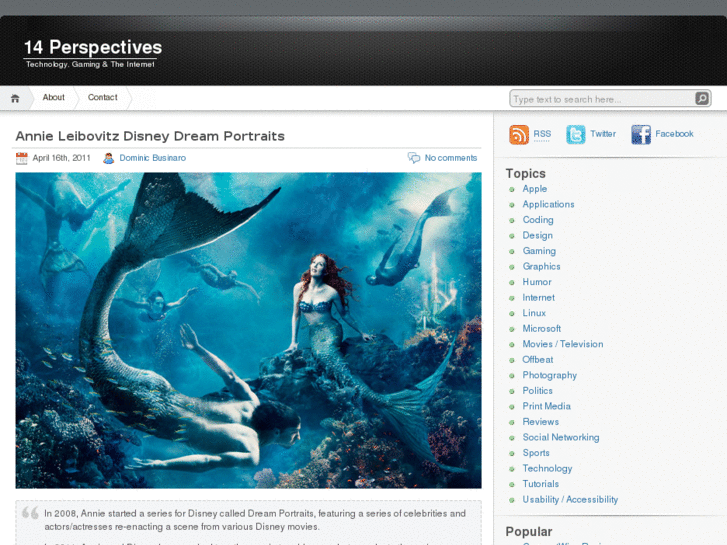Browse the Linux topic

(534, 313)
